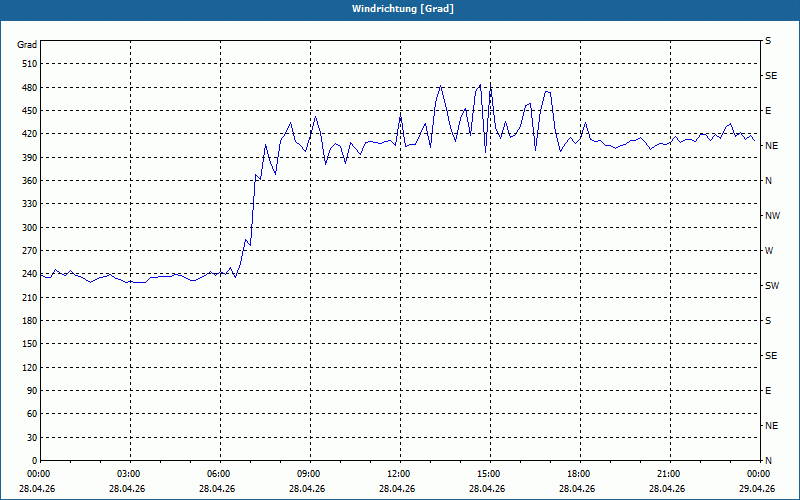Click the 00:00 label starting the time axis
The width and height of the screenshot is (800, 500).
click(37, 474)
